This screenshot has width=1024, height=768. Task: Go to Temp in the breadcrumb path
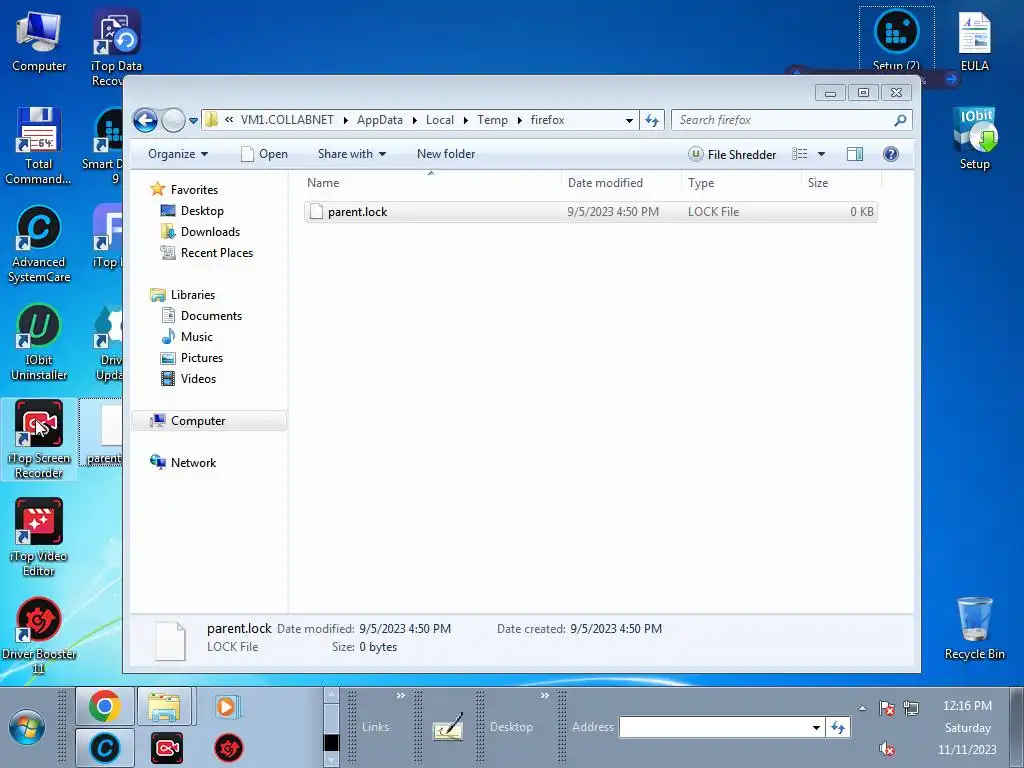click(492, 120)
